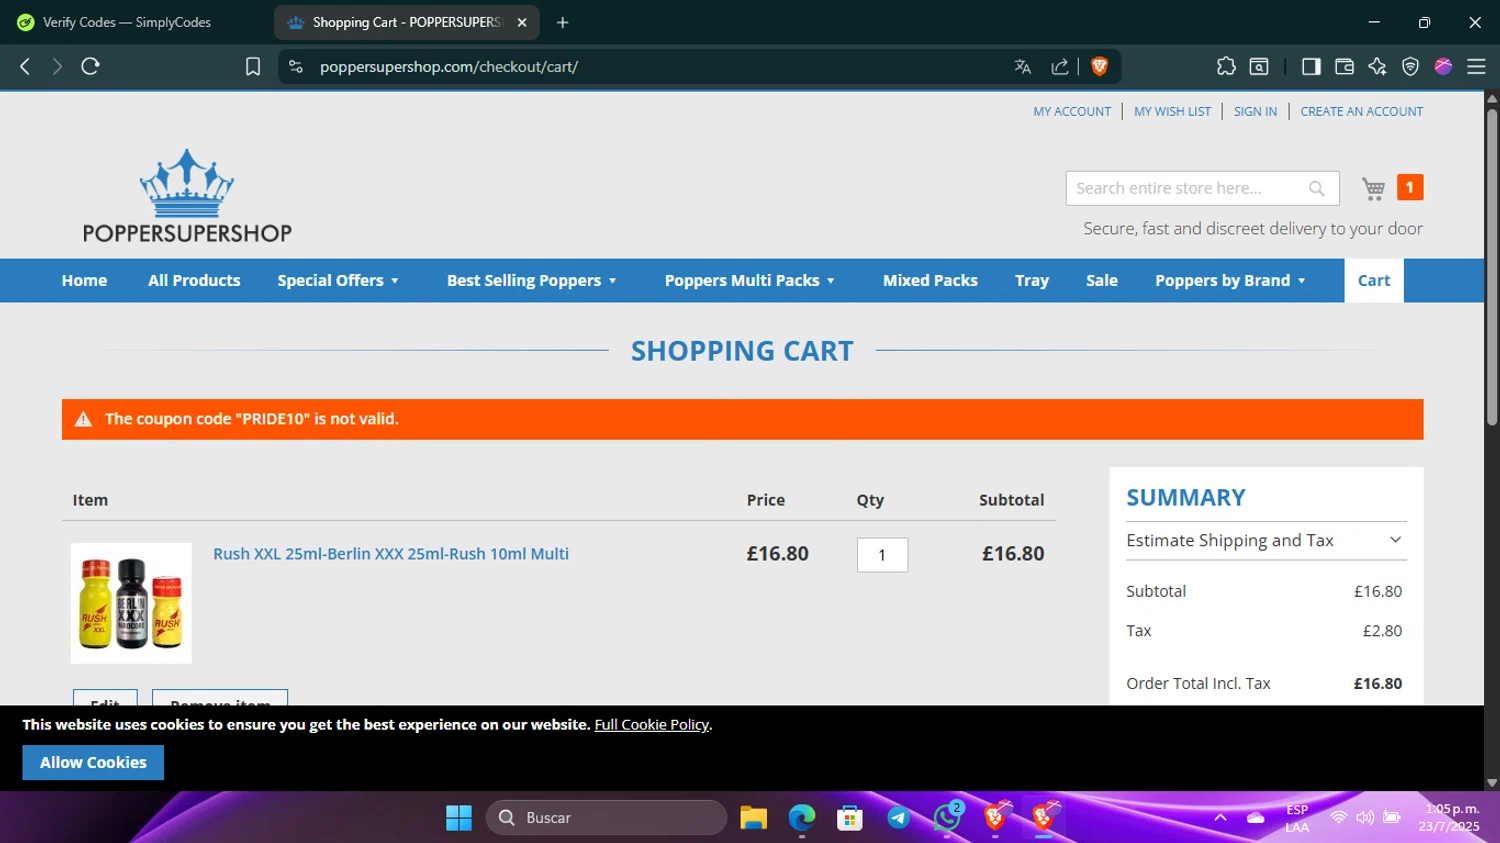Click the translate page icon
The width and height of the screenshot is (1500, 843).
click(1022, 66)
